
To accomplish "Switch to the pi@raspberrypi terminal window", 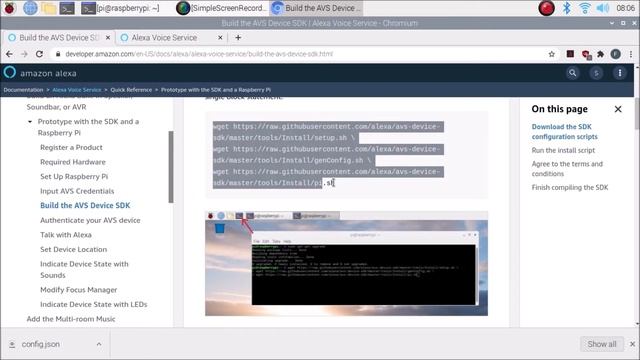I will [120, 8].
